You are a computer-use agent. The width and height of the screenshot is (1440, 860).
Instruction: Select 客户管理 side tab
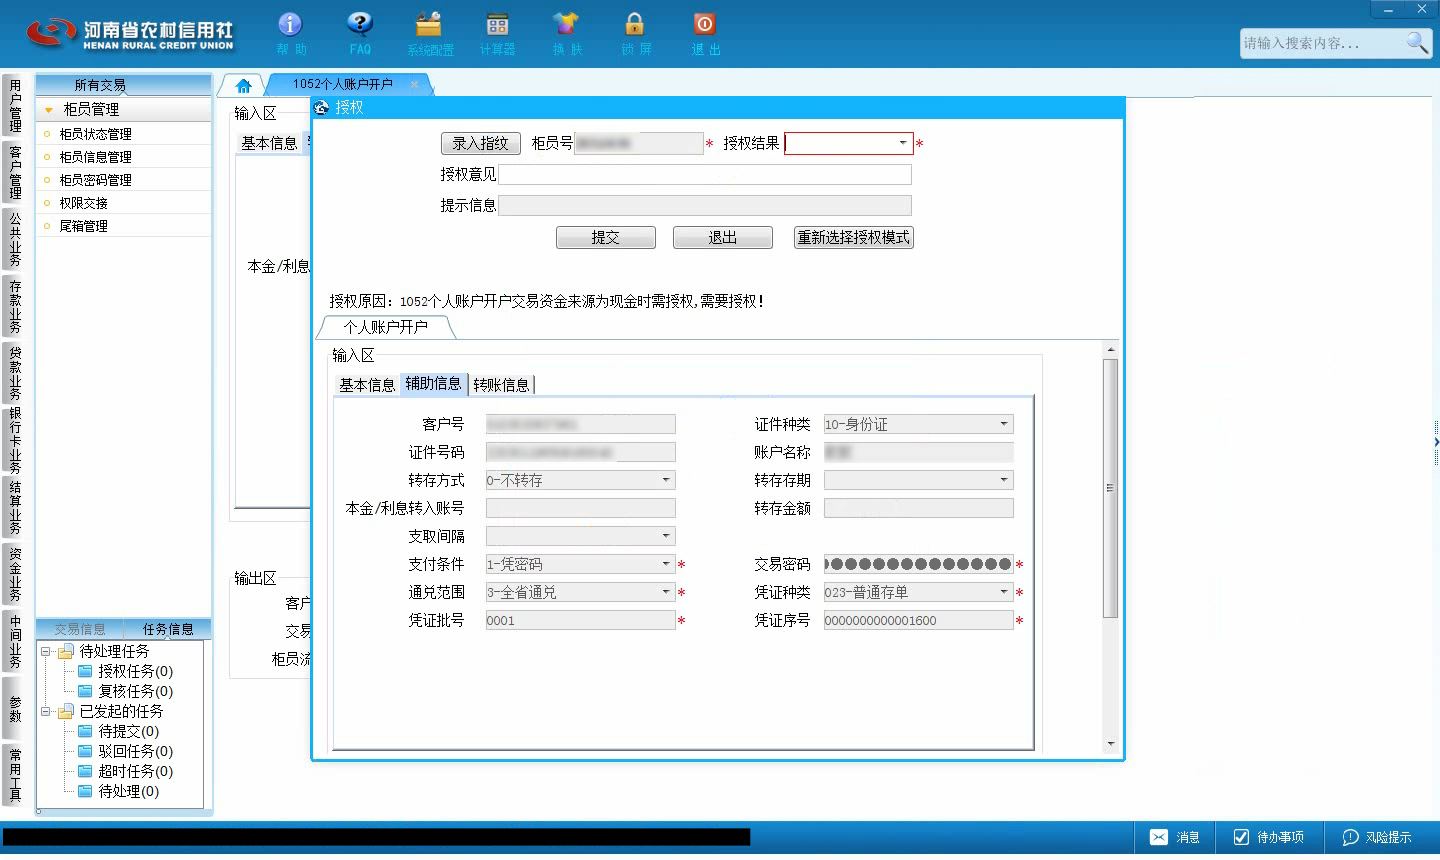15,172
